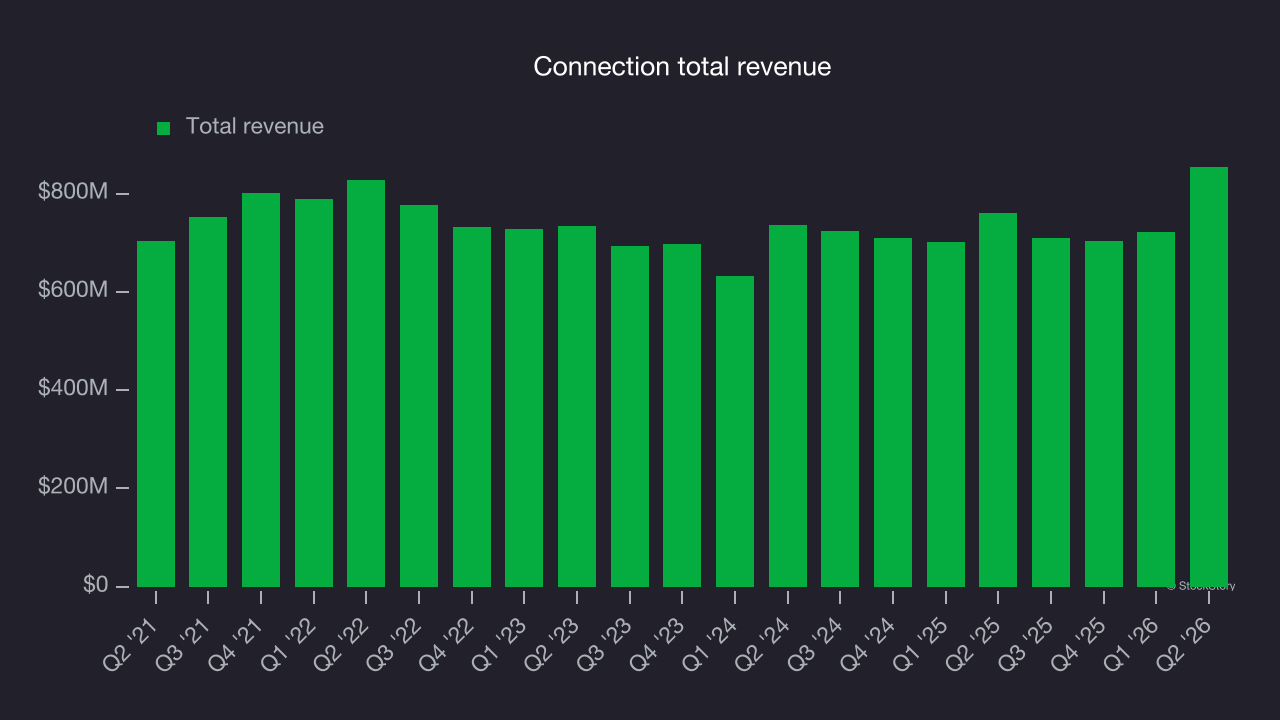Select the Q2 '25 revenue bar
The width and height of the screenshot is (1280, 720).
pos(998,400)
